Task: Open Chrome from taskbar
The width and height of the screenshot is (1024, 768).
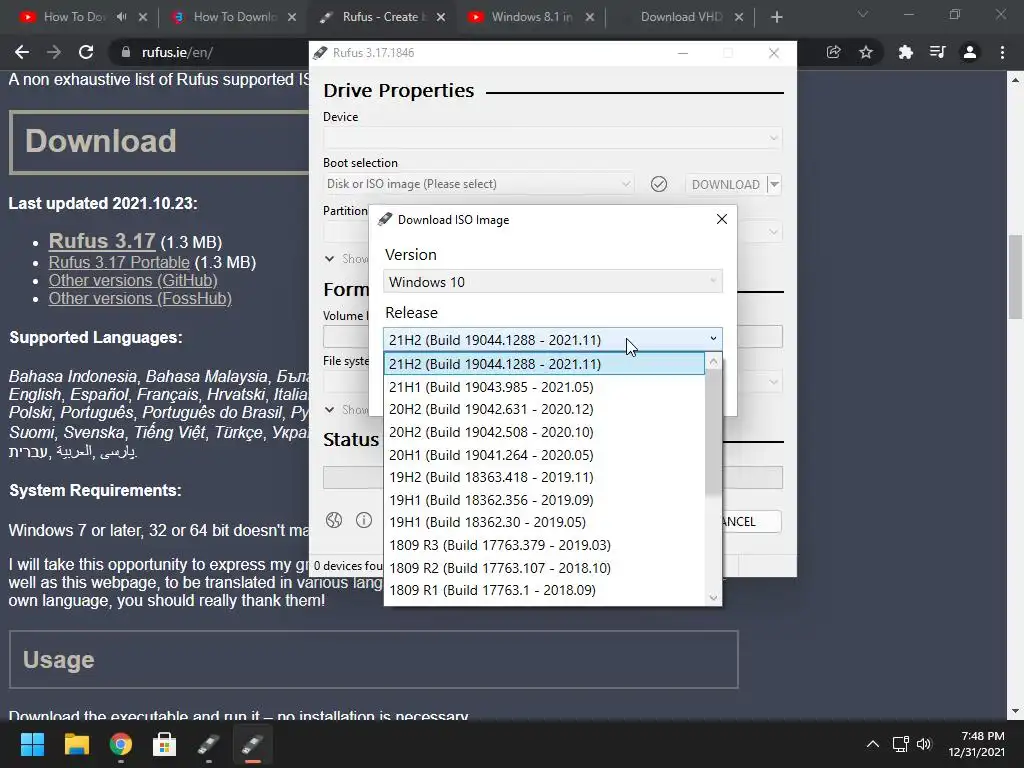Action: [x=121, y=744]
